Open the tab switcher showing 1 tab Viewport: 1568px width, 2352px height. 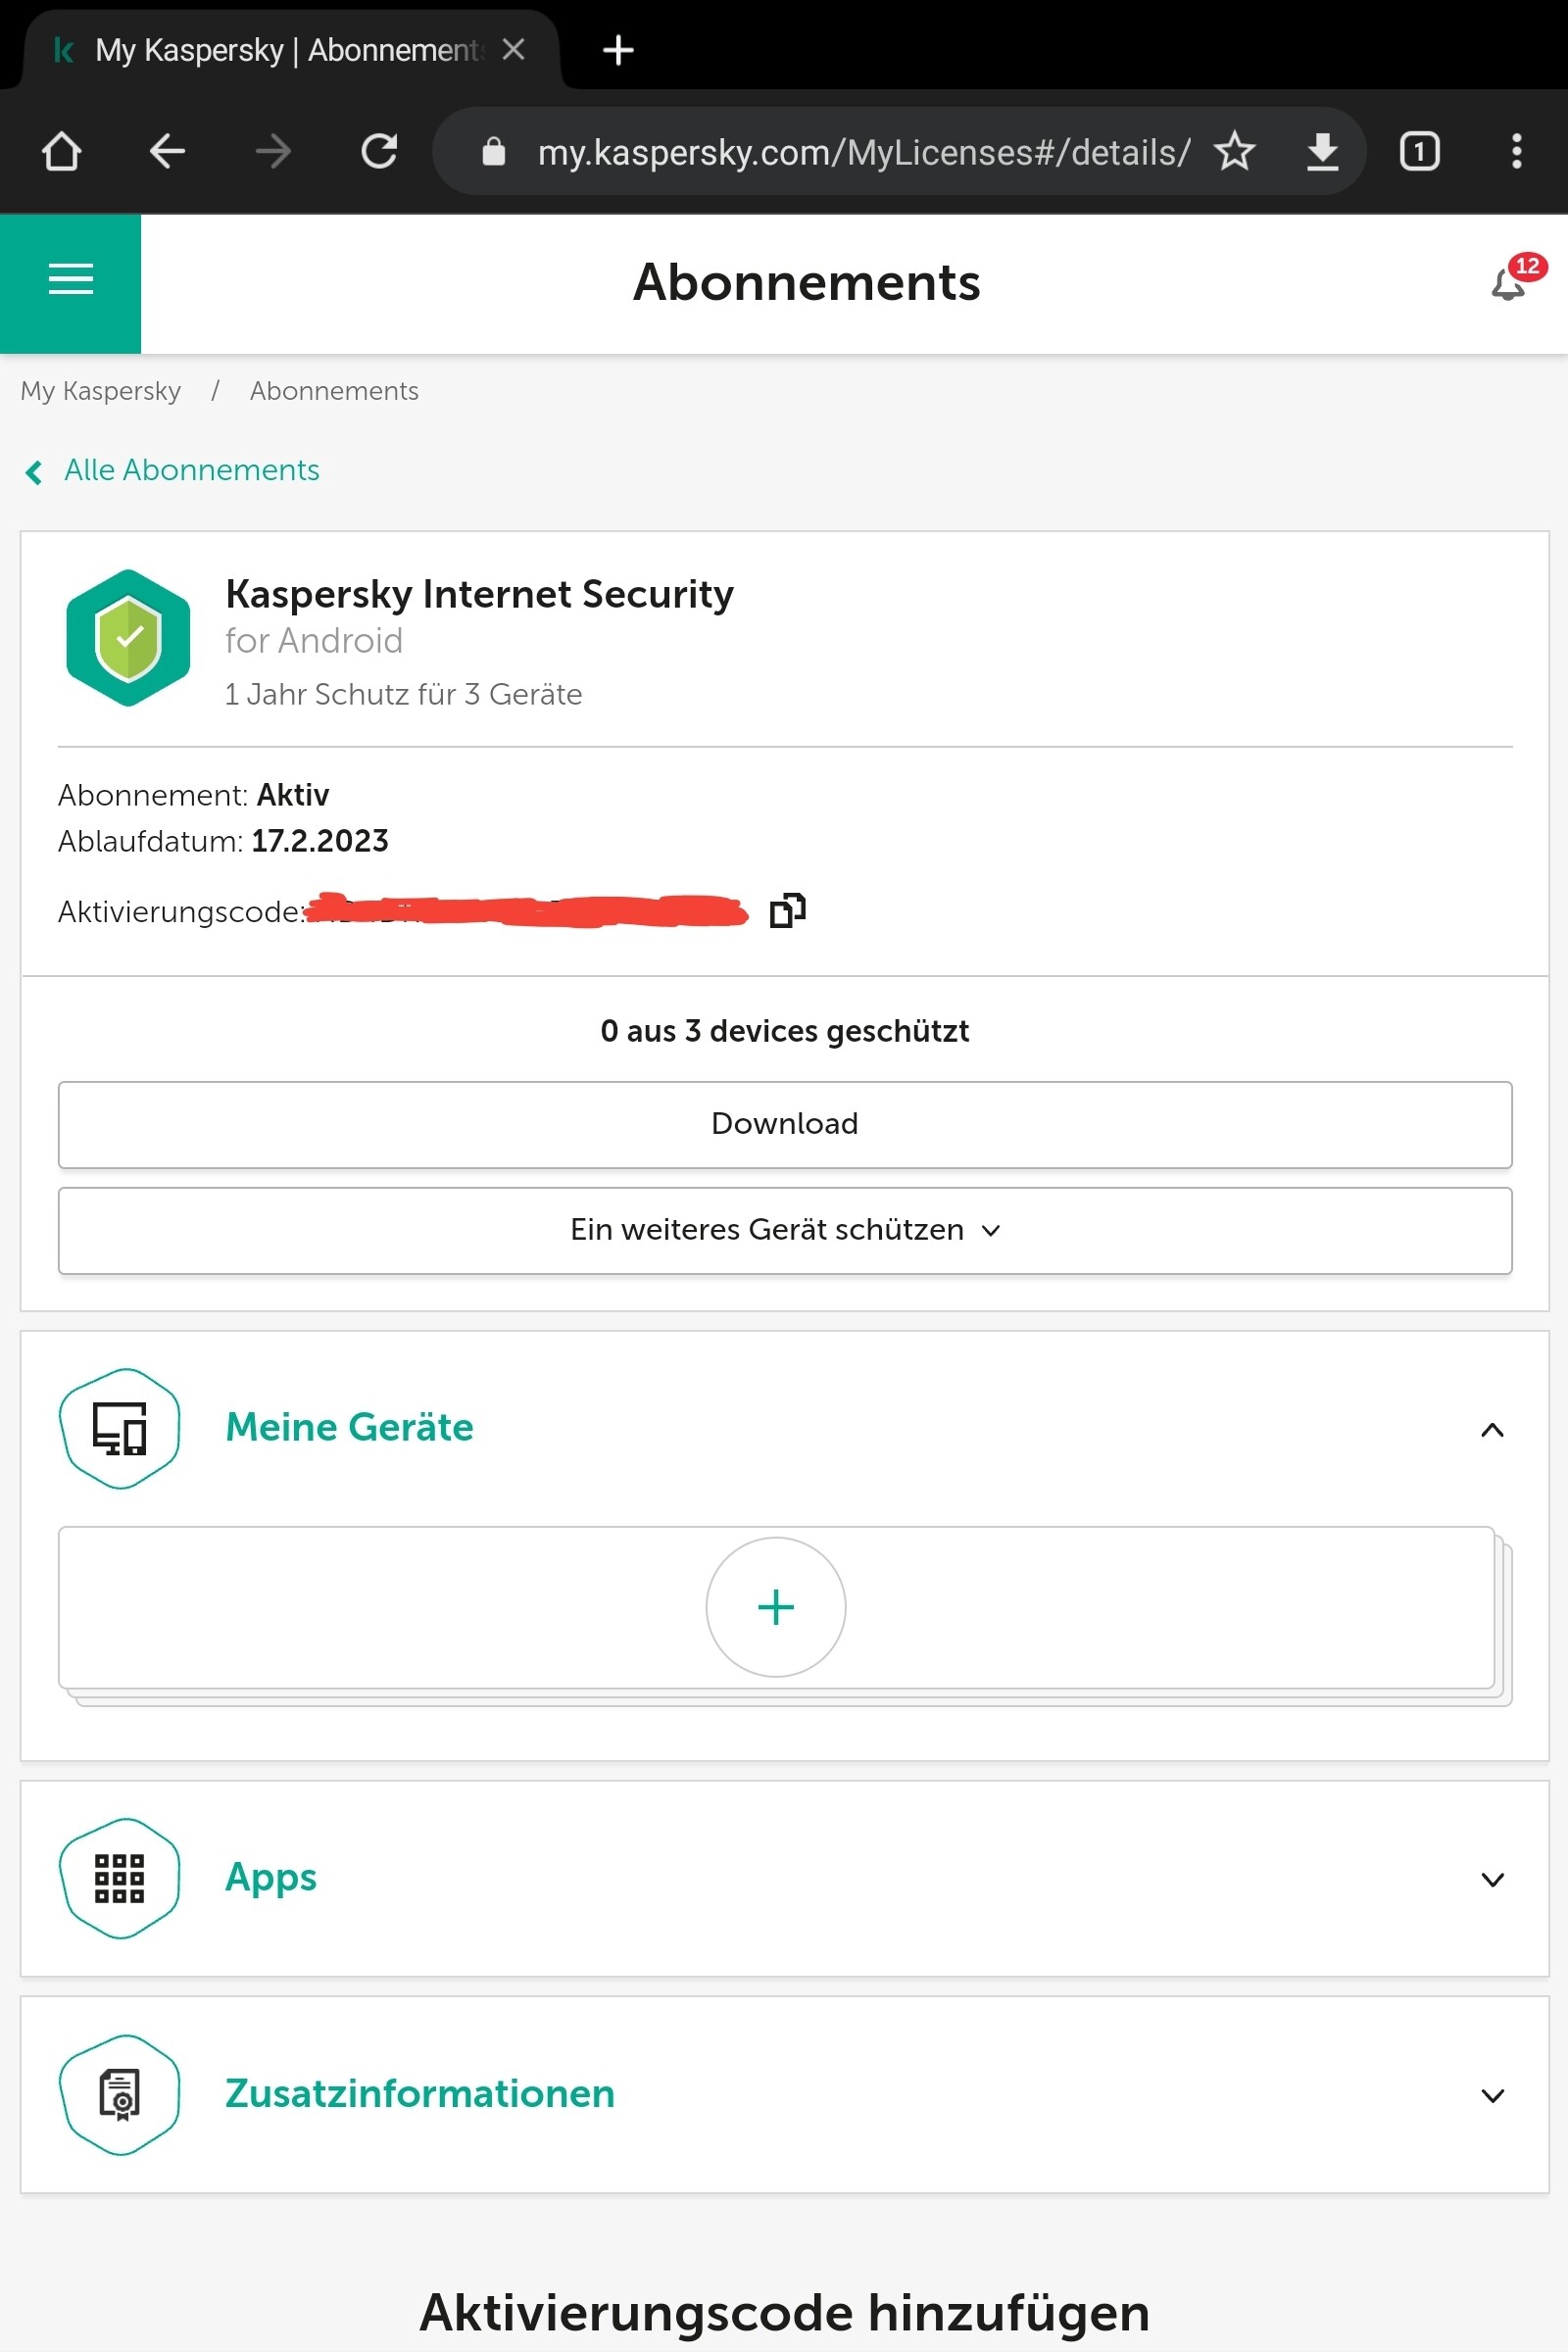1420,152
